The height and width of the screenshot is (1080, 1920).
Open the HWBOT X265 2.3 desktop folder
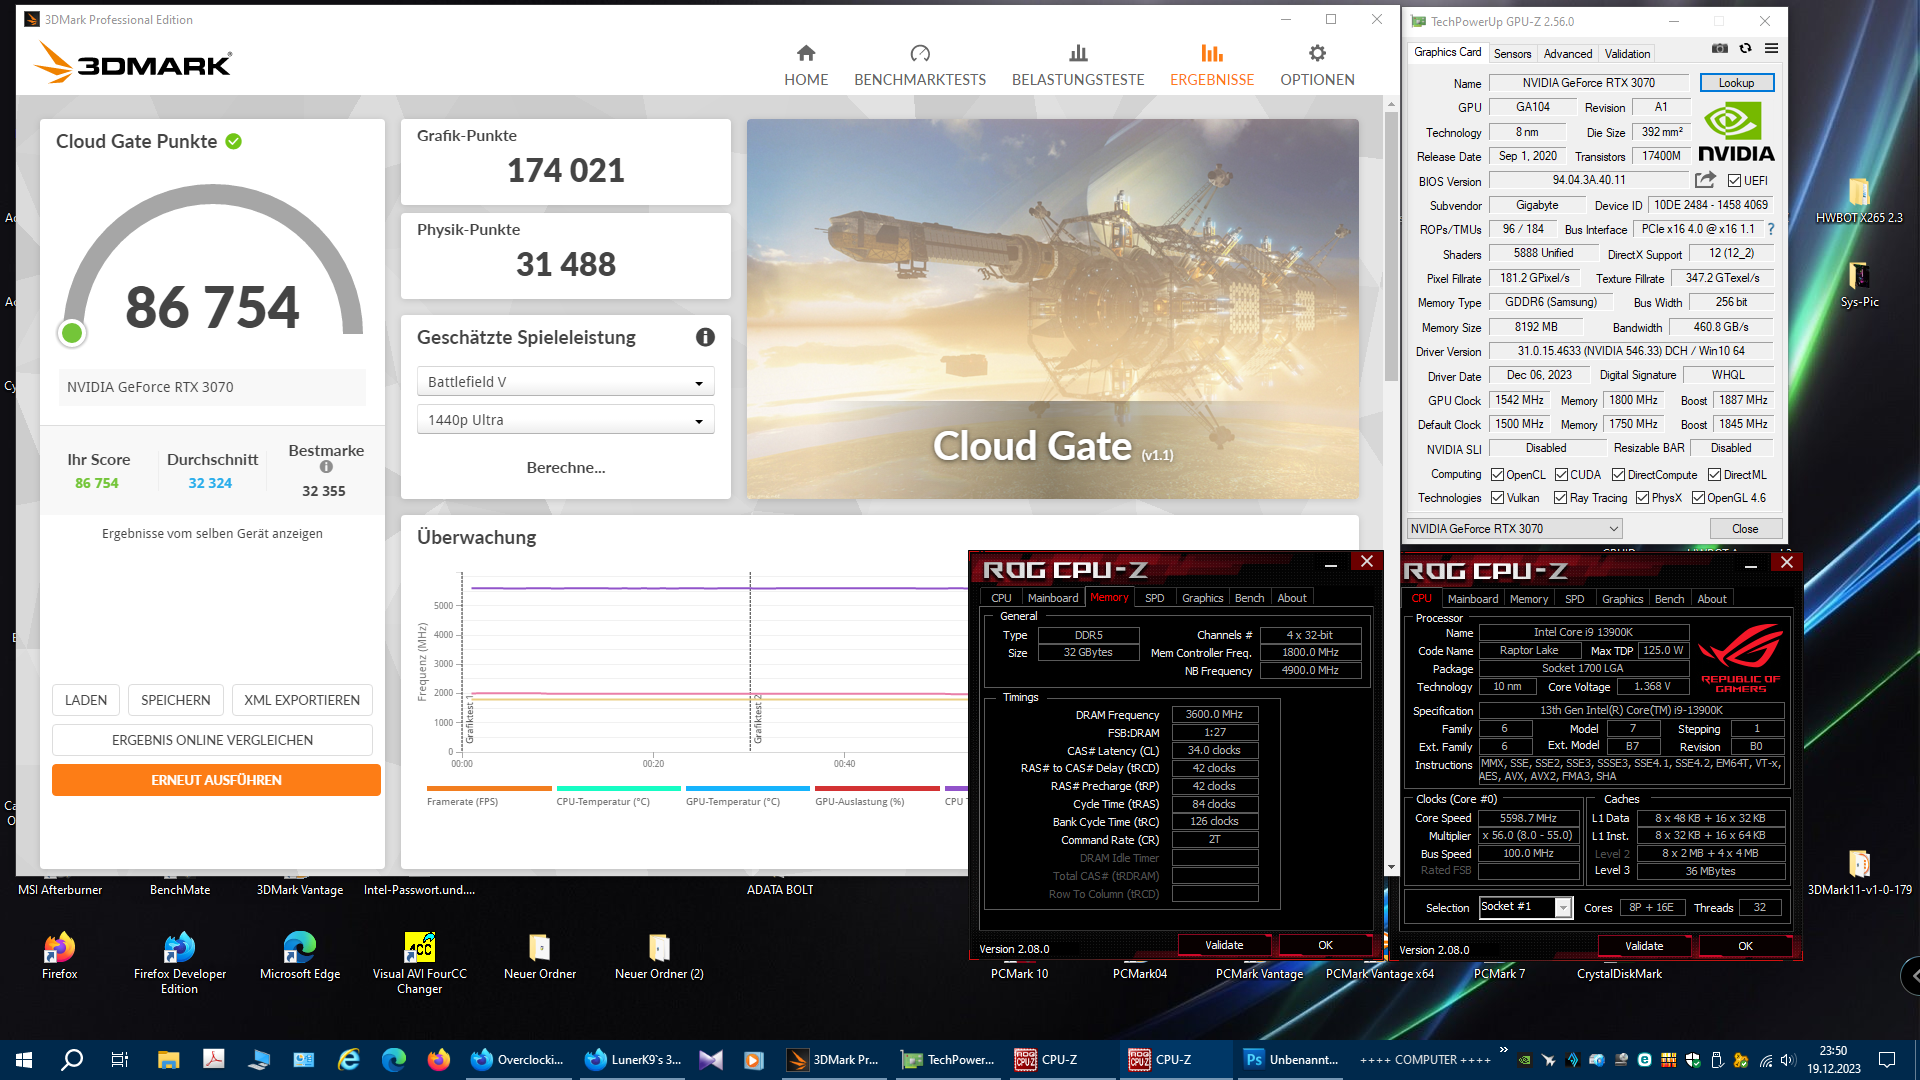coord(1859,200)
